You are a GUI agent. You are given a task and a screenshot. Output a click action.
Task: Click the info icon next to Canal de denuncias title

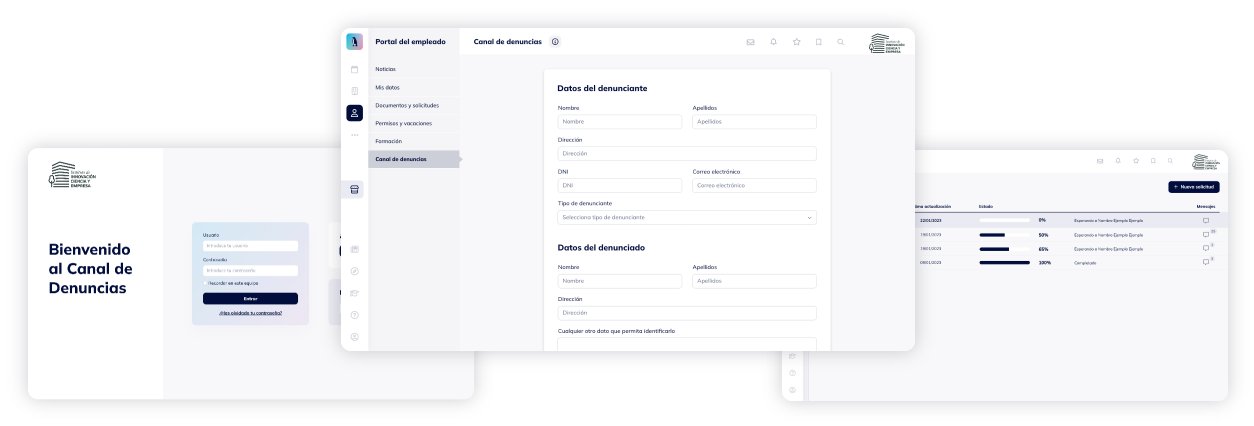(556, 42)
